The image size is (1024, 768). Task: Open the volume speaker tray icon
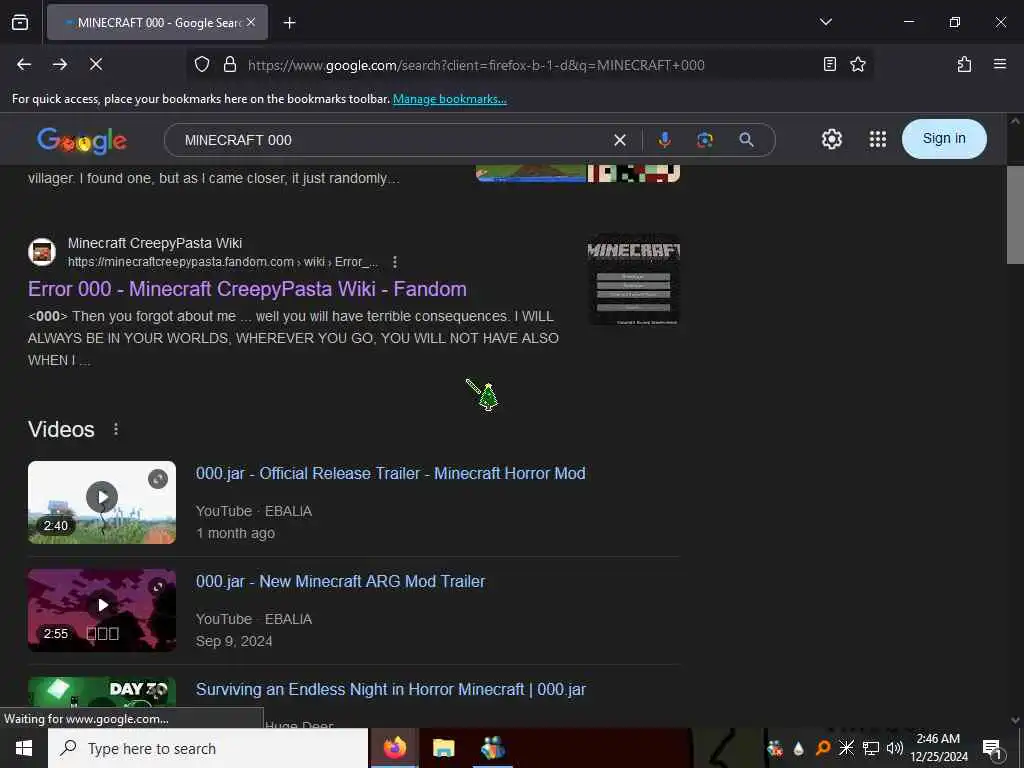click(894, 748)
